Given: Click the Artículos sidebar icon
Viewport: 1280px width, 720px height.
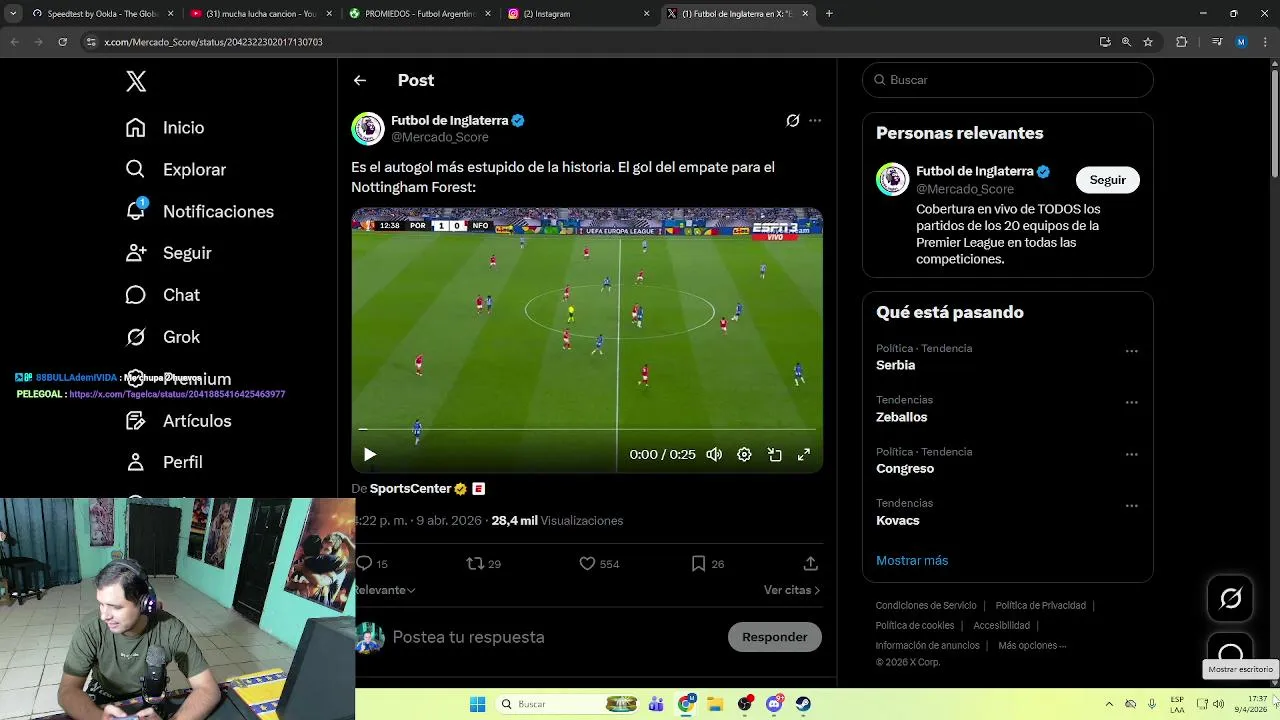Looking at the screenshot, I should (x=135, y=420).
